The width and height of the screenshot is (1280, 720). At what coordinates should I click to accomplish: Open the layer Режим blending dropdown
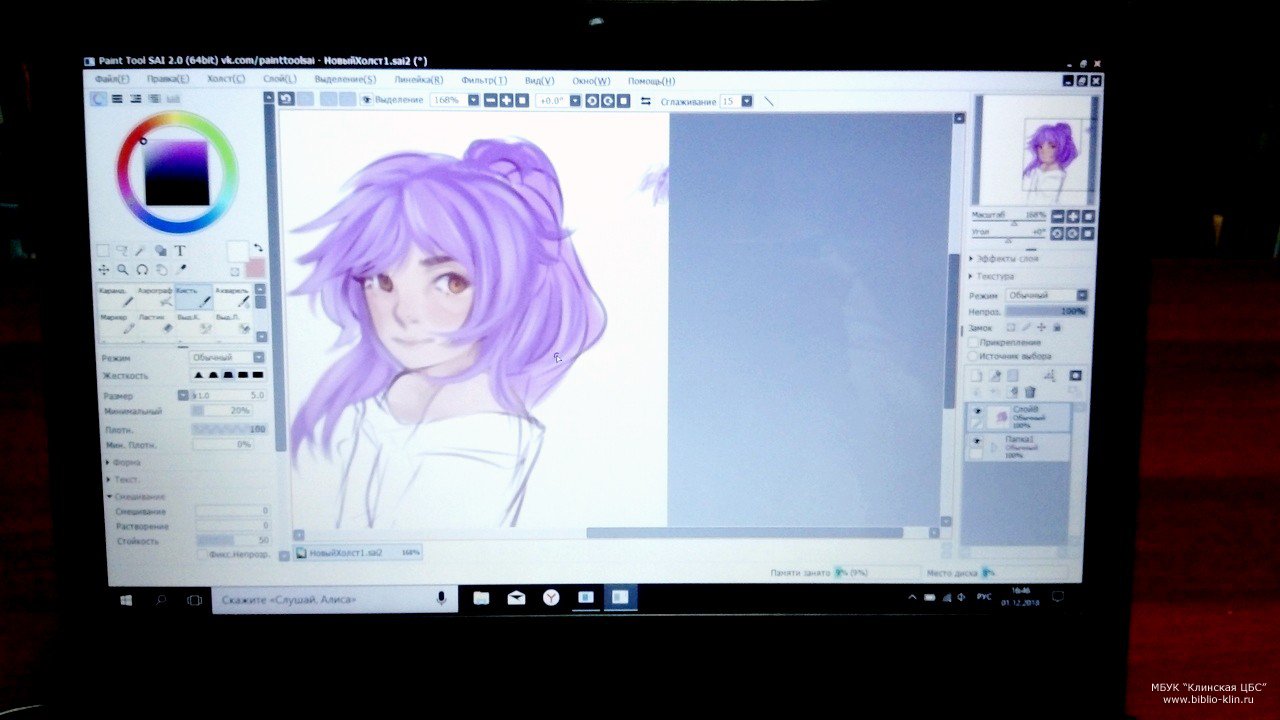(x=1047, y=295)
